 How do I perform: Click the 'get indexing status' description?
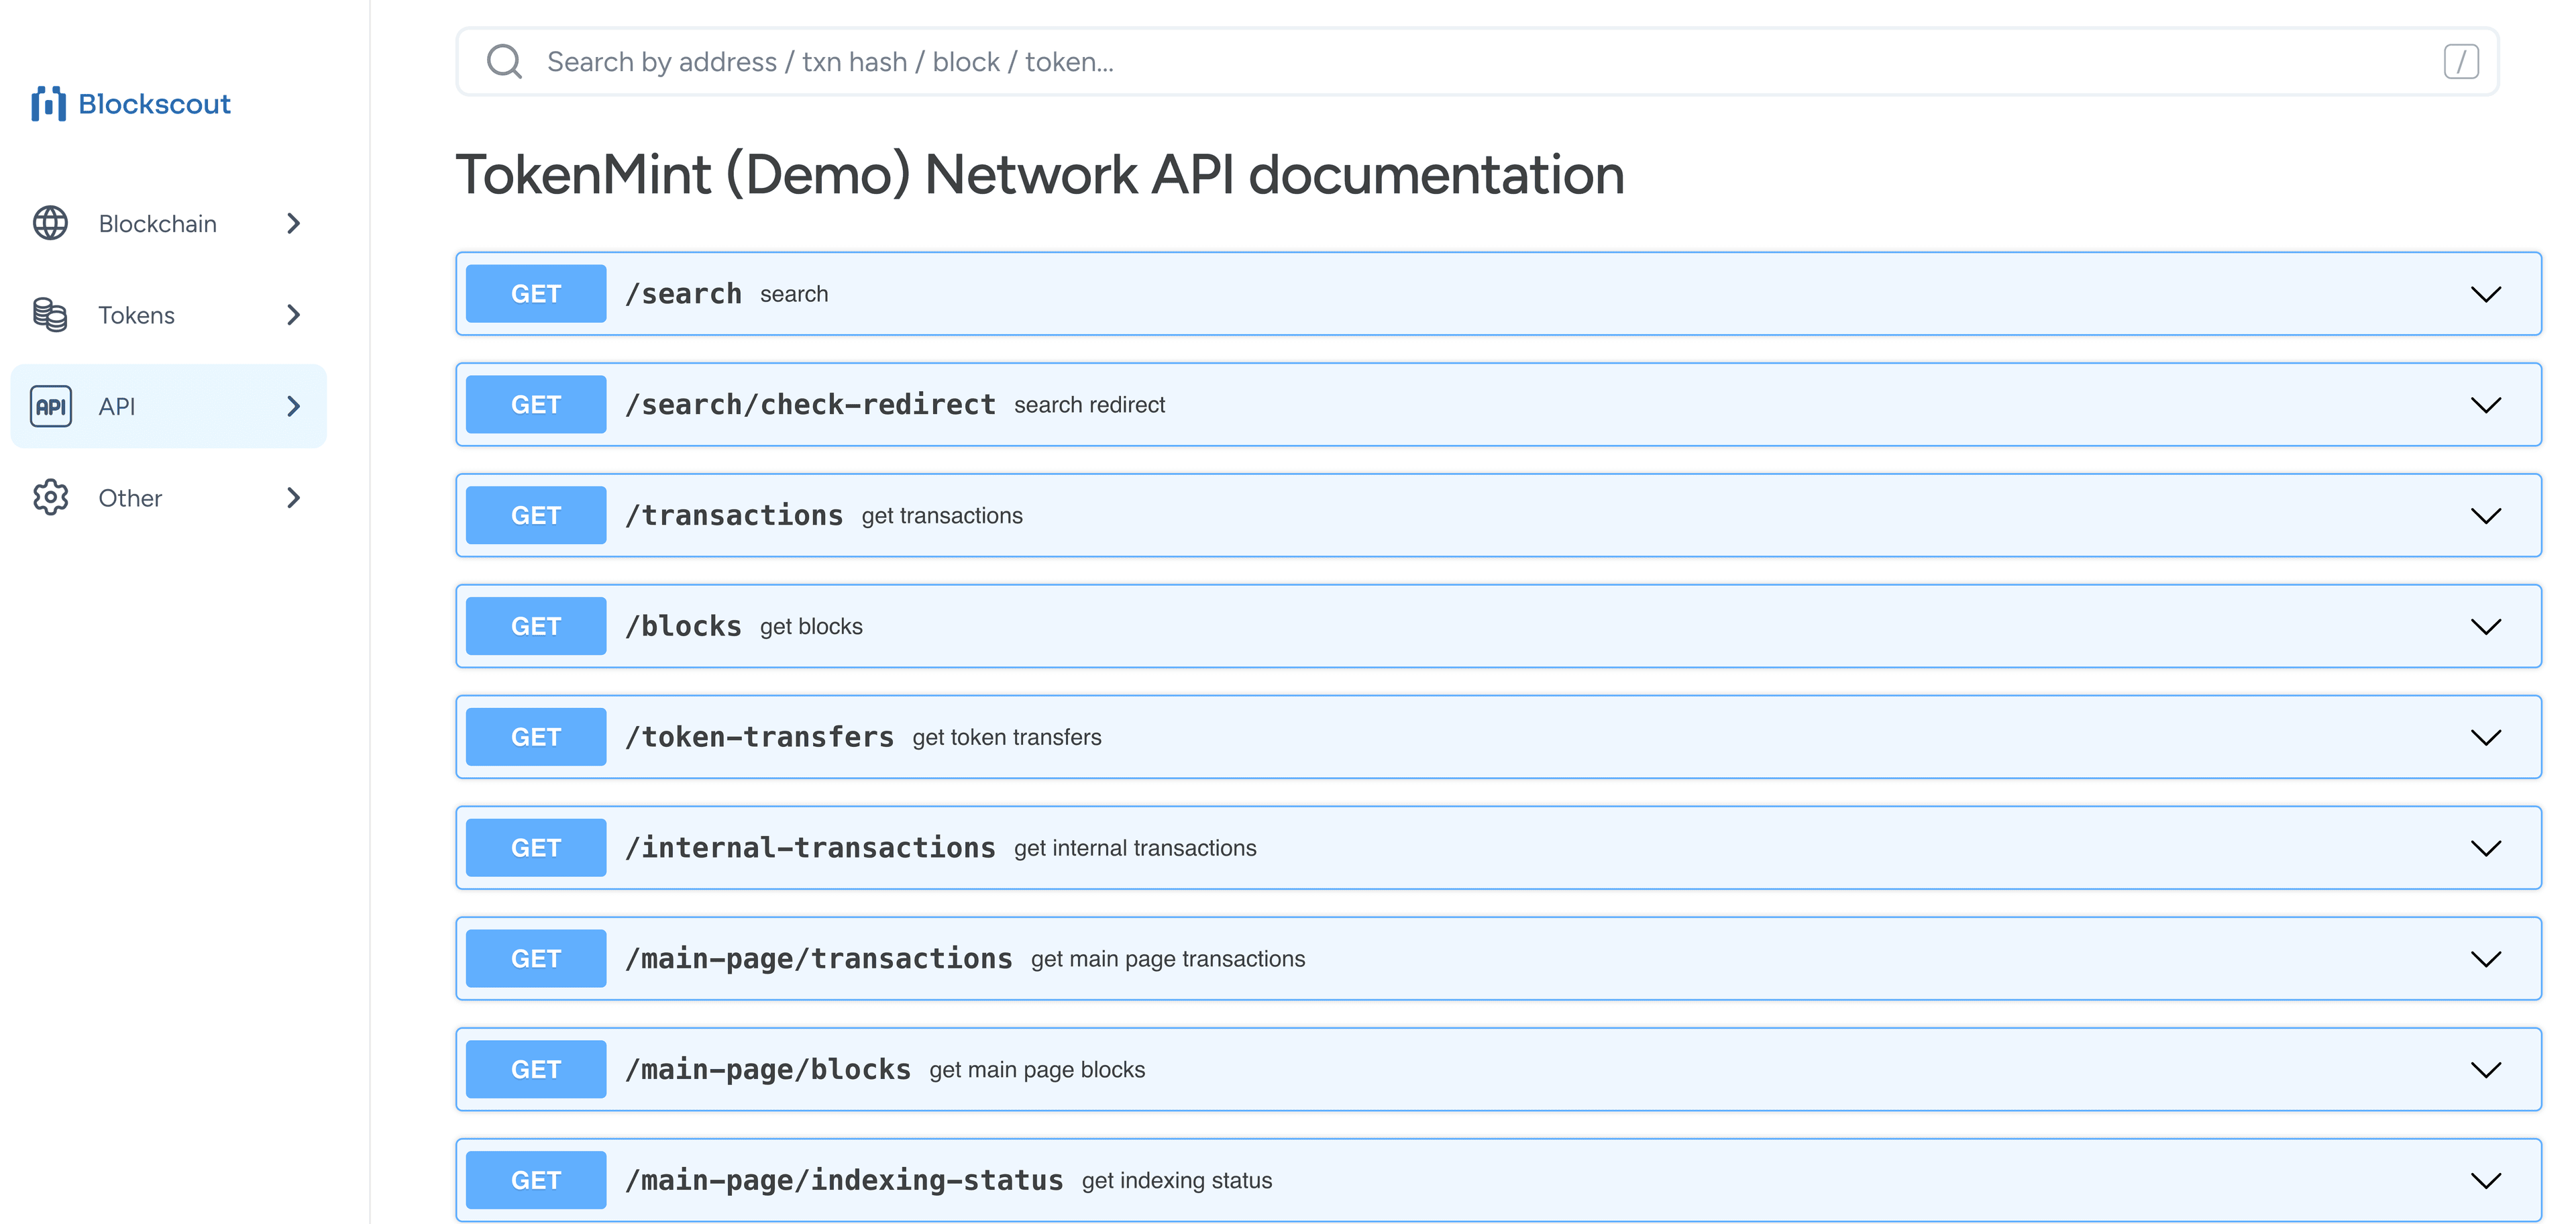tap(1177, 1181)
